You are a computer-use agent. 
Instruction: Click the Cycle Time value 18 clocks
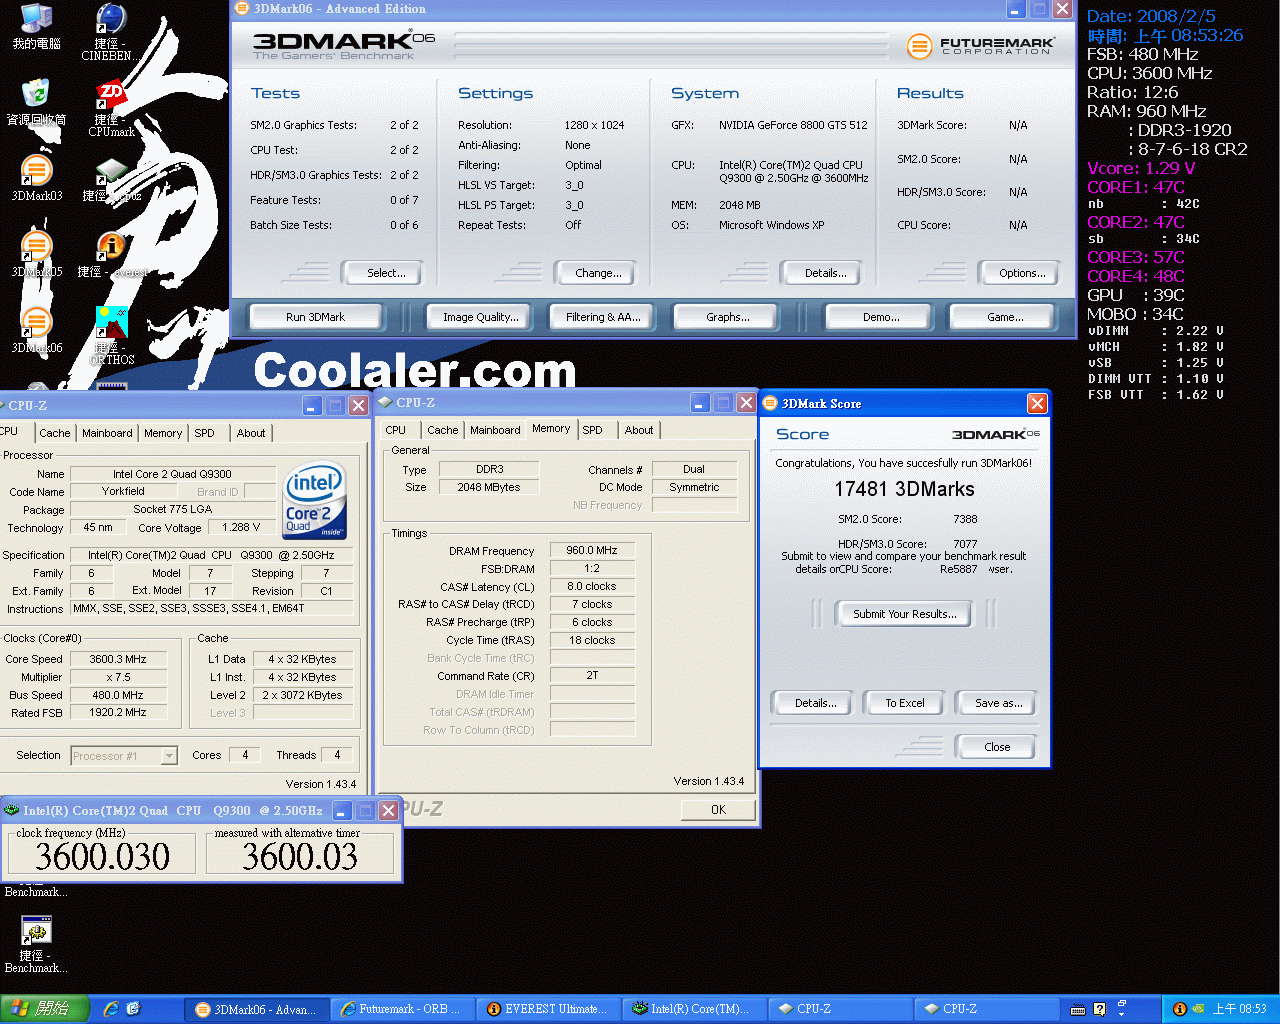[592, 640]
